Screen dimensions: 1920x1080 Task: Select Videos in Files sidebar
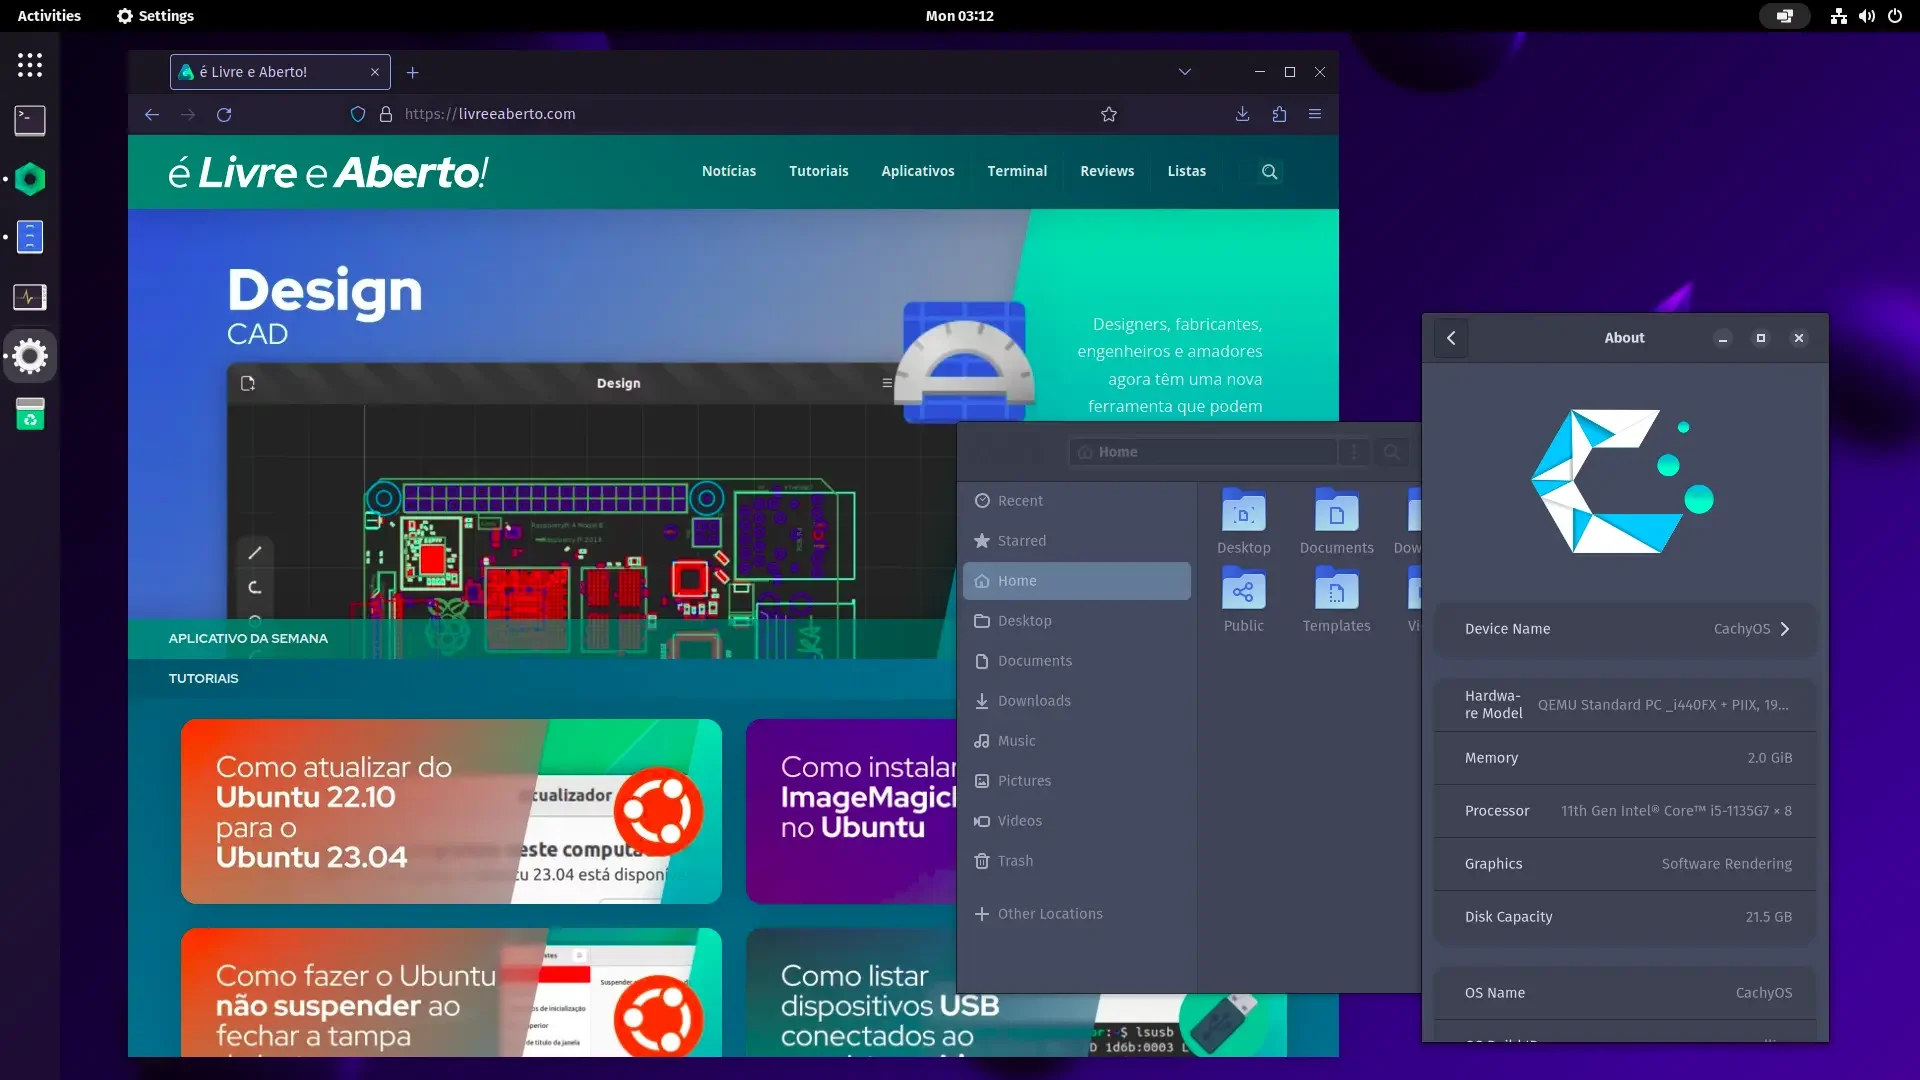point(1077,821)
